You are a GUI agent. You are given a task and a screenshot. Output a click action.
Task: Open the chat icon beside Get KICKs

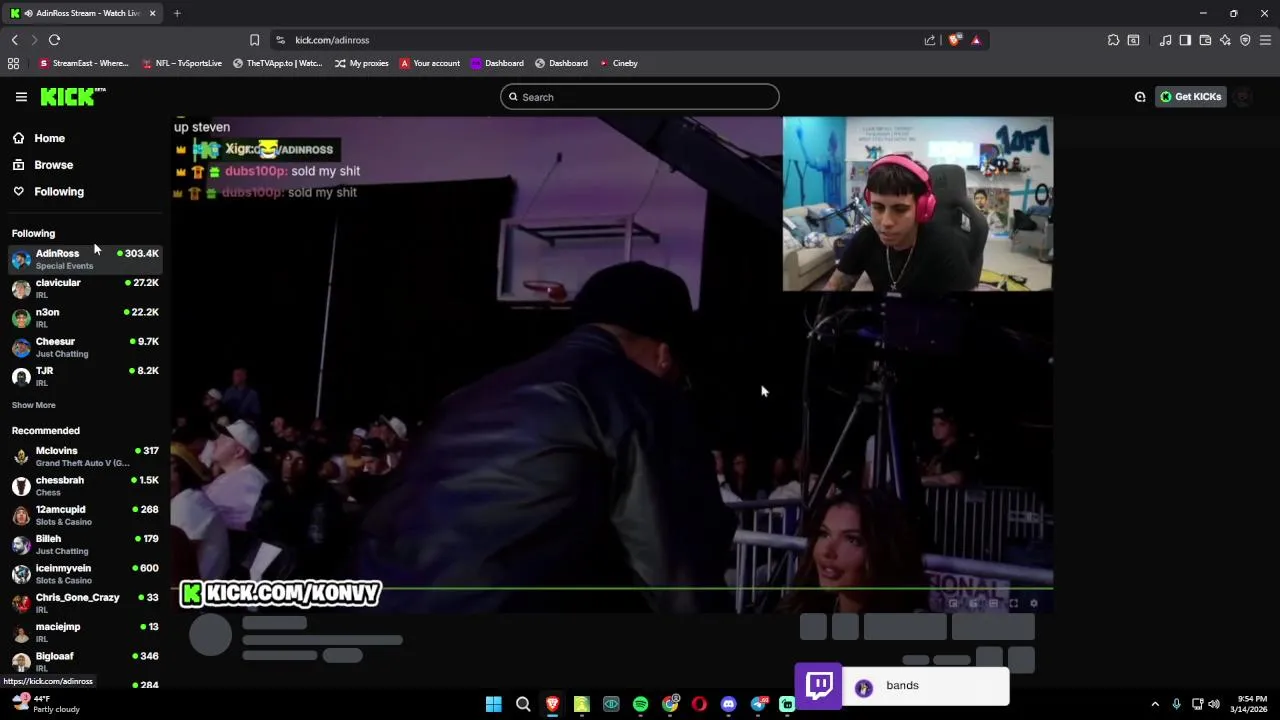(1140, 97)
